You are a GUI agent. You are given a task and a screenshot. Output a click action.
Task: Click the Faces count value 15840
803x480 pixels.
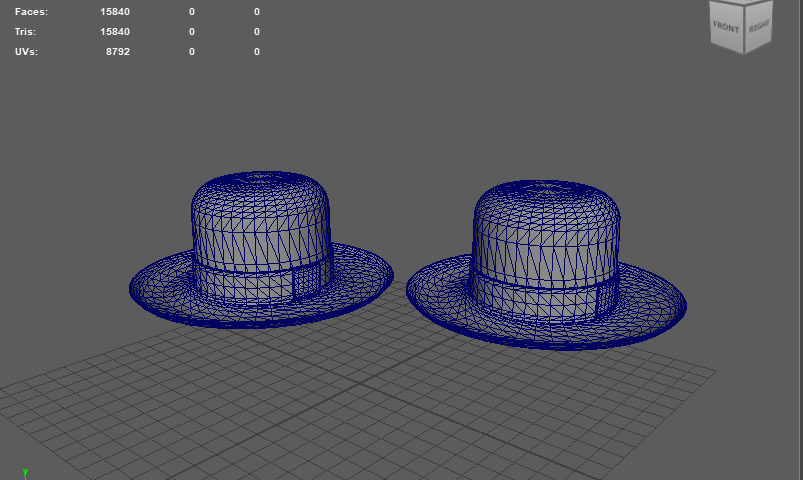tap(115, 11)
